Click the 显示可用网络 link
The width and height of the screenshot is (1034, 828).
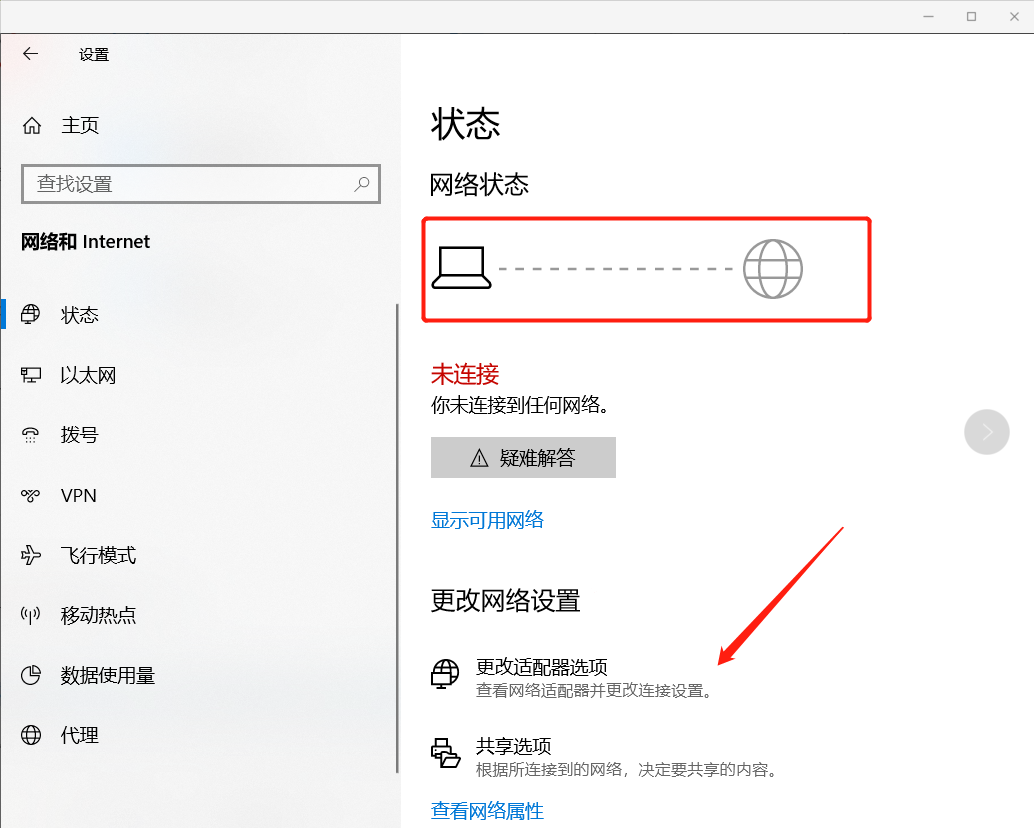click(x=487, y=520)
